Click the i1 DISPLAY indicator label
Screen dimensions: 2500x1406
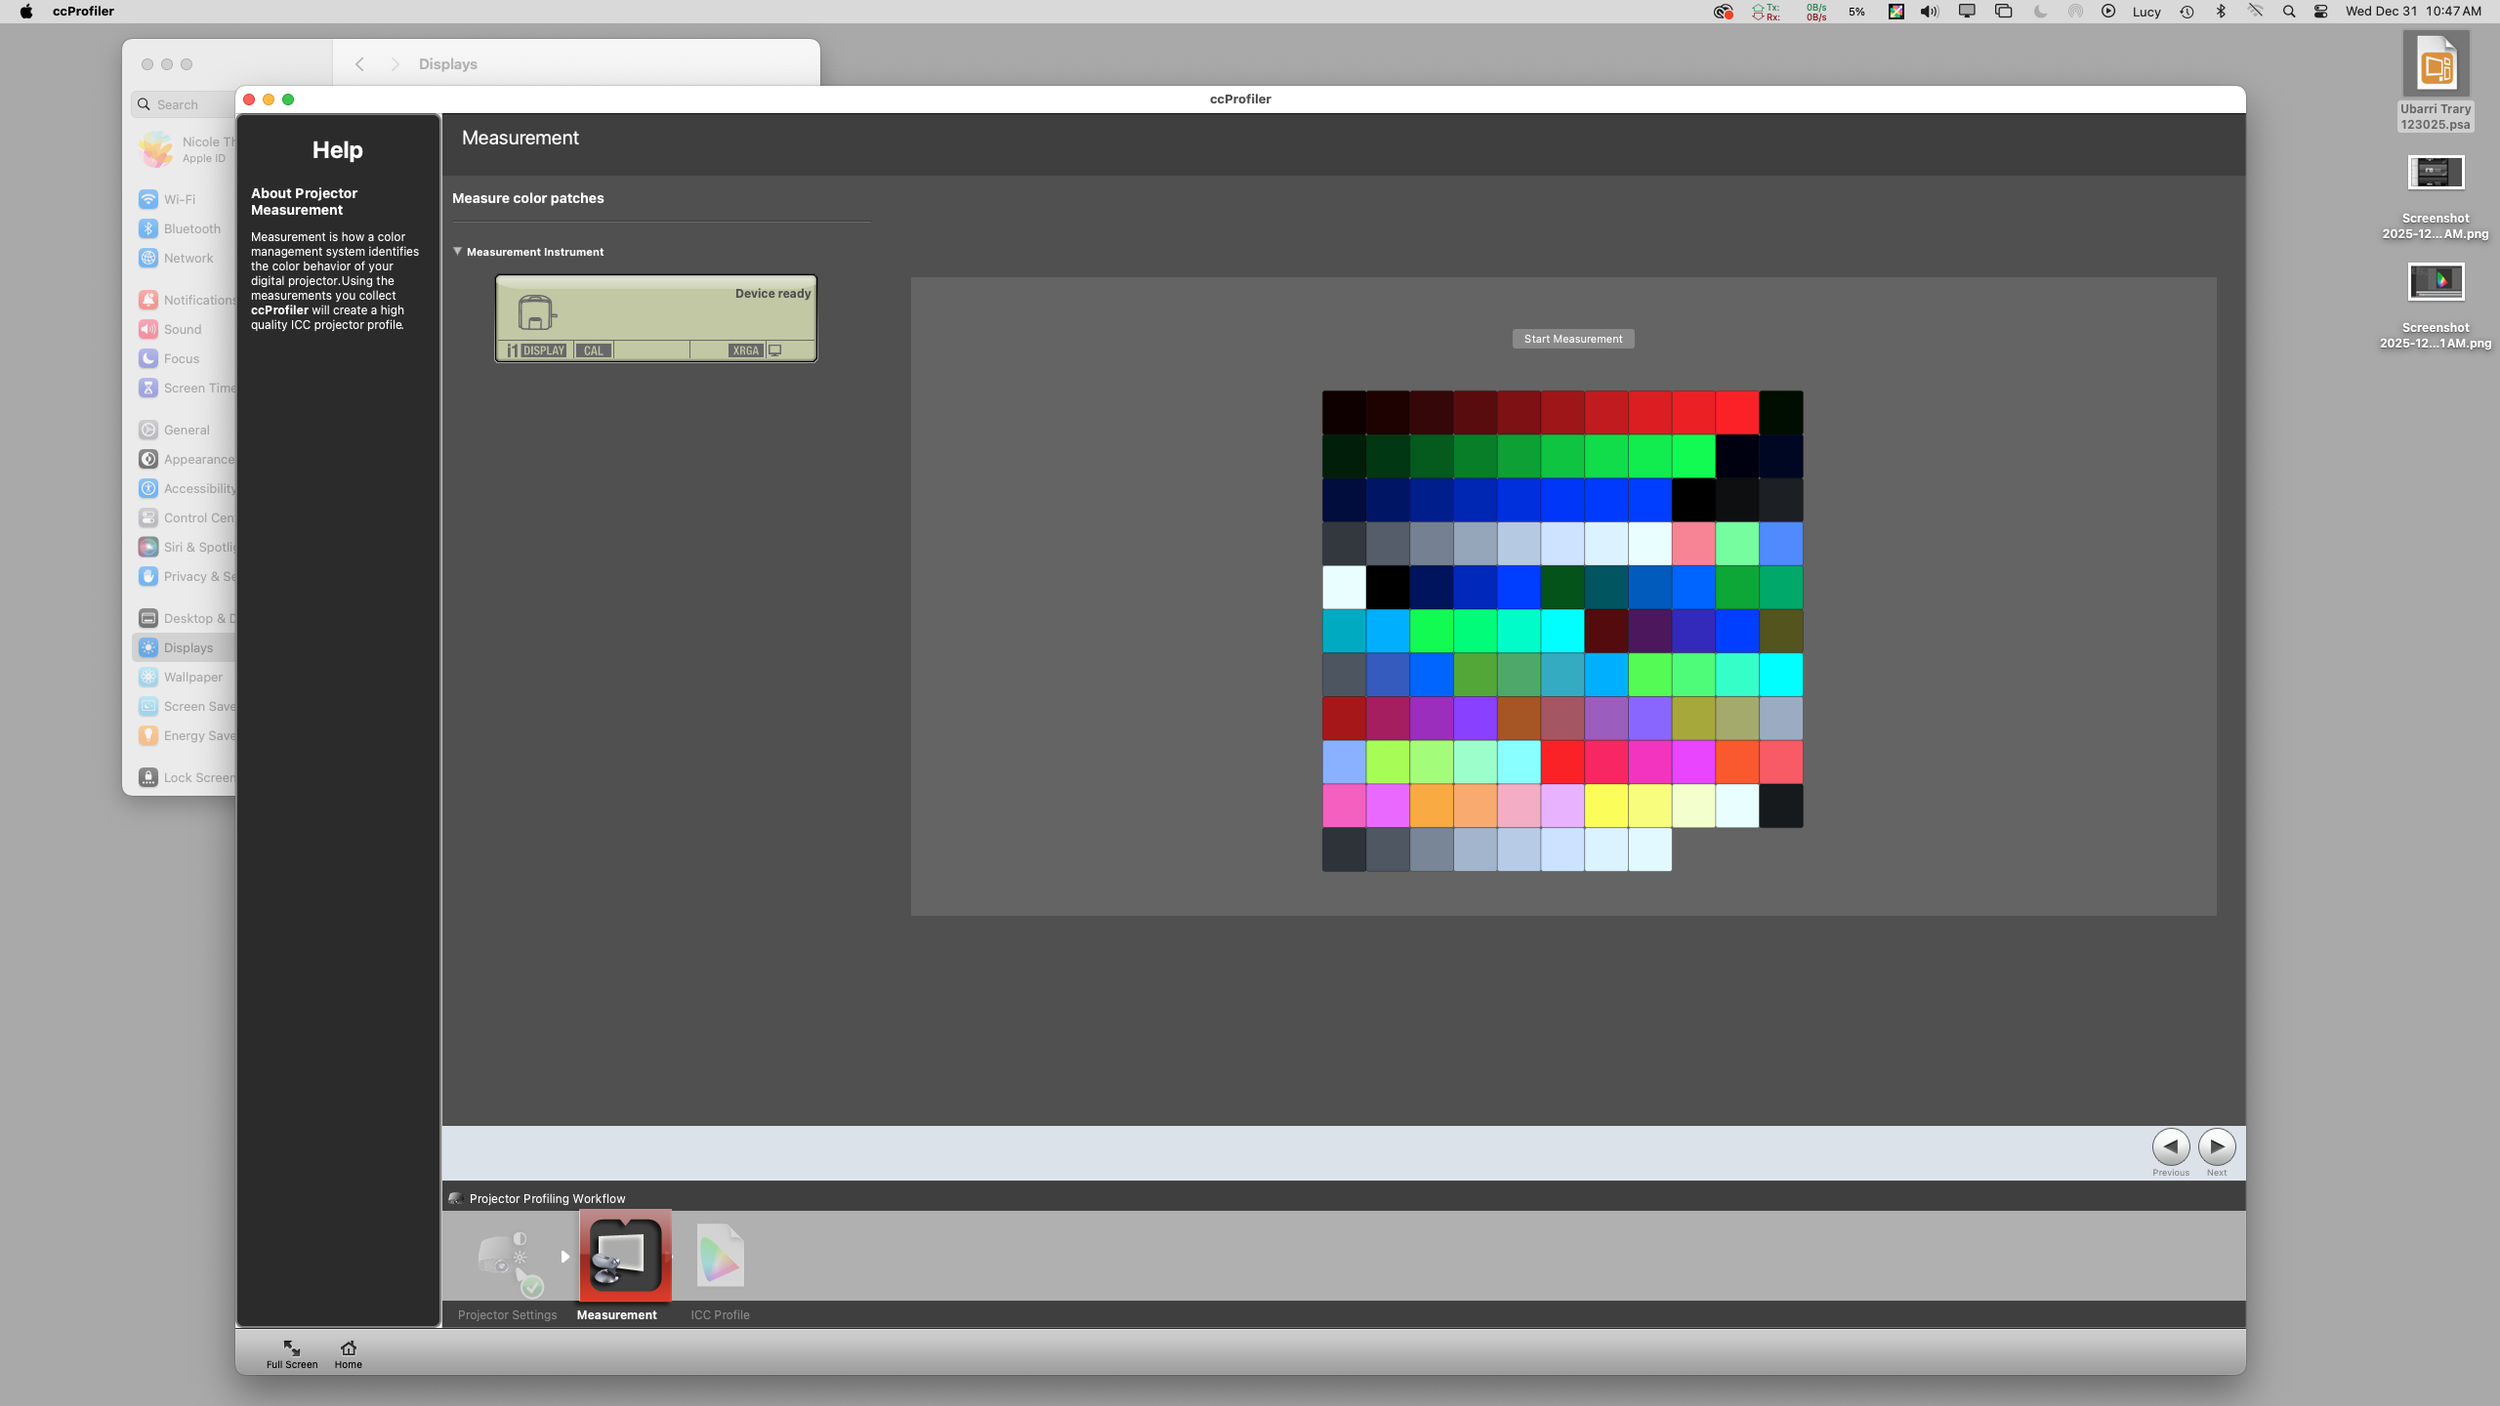(537, 351)
